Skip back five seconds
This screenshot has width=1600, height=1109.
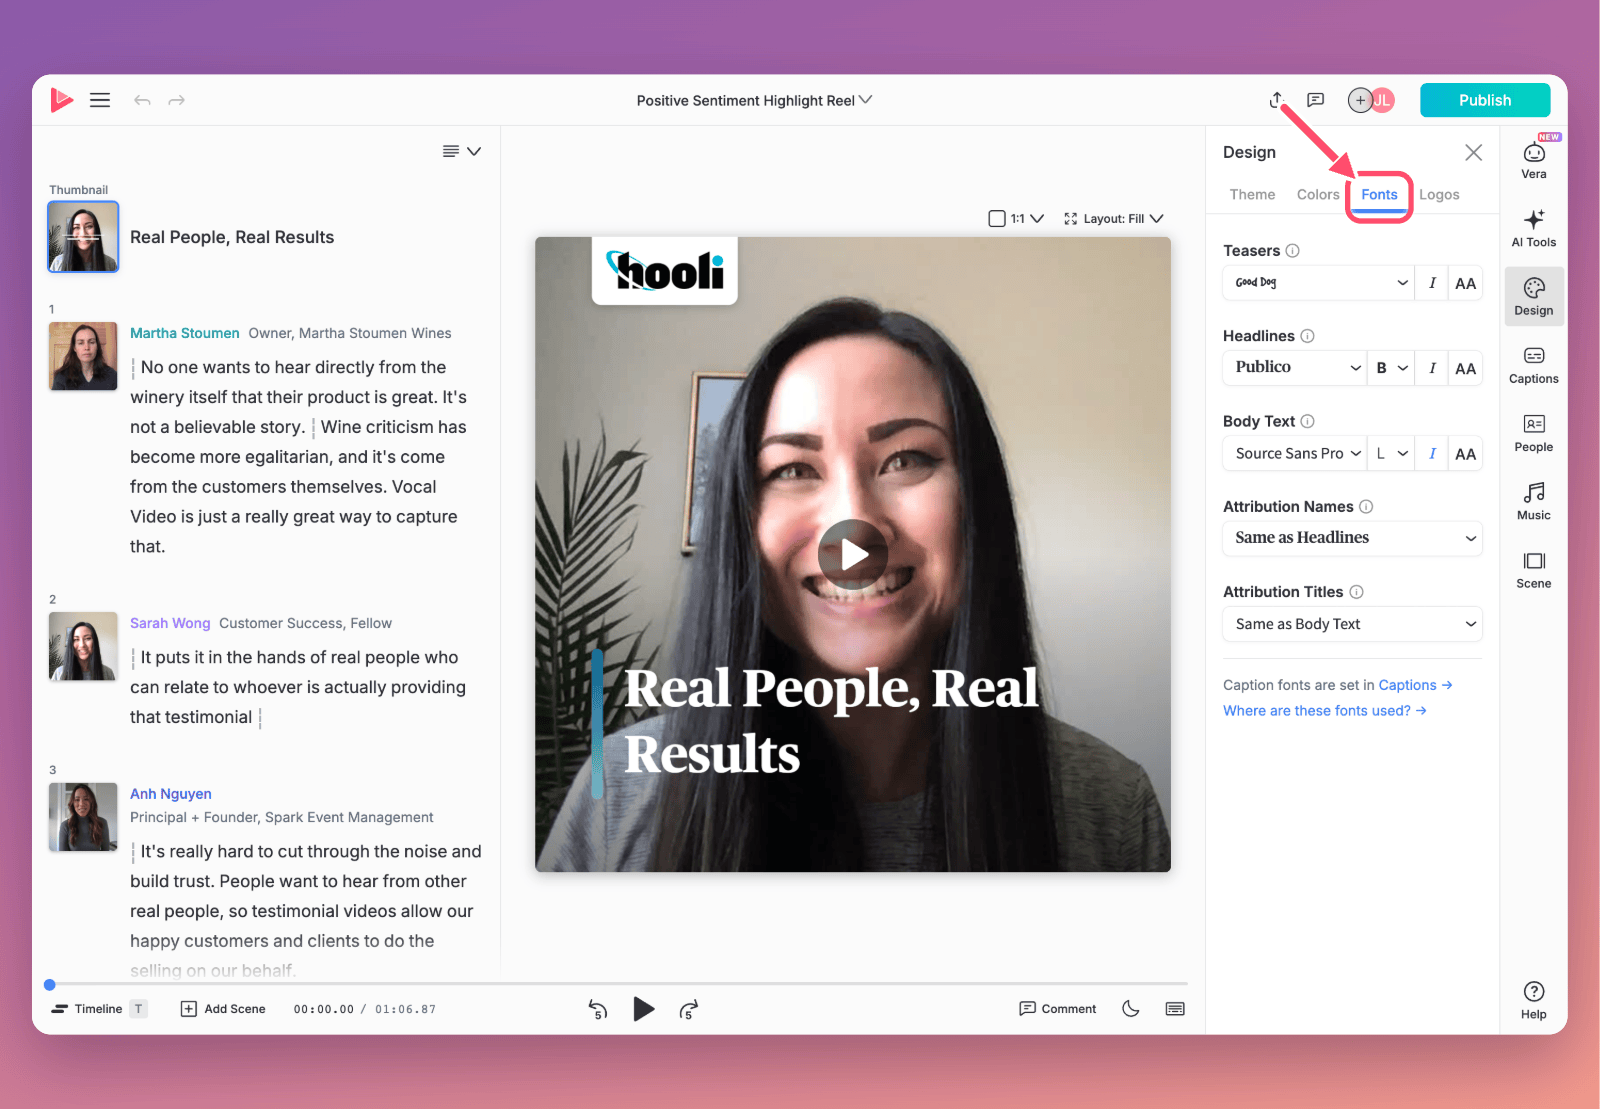click(x=598, y=1009)
